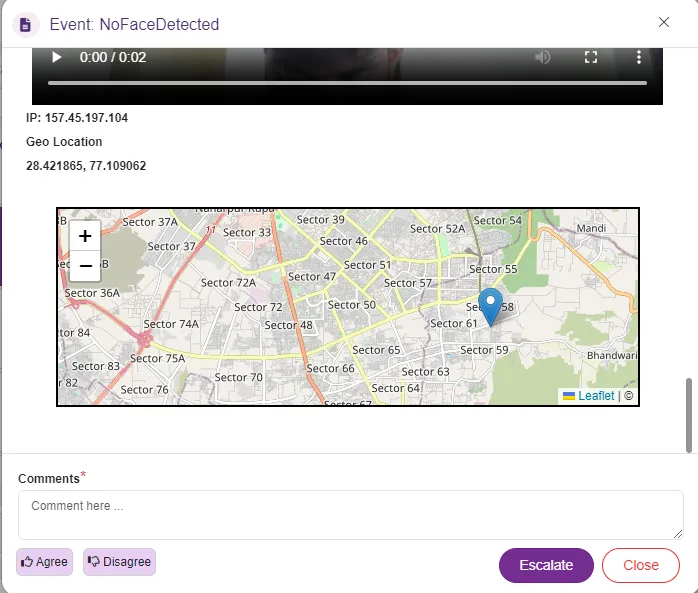Open video more options menu
This screenshot has height=593, width=698.
[x=639, y=57]
